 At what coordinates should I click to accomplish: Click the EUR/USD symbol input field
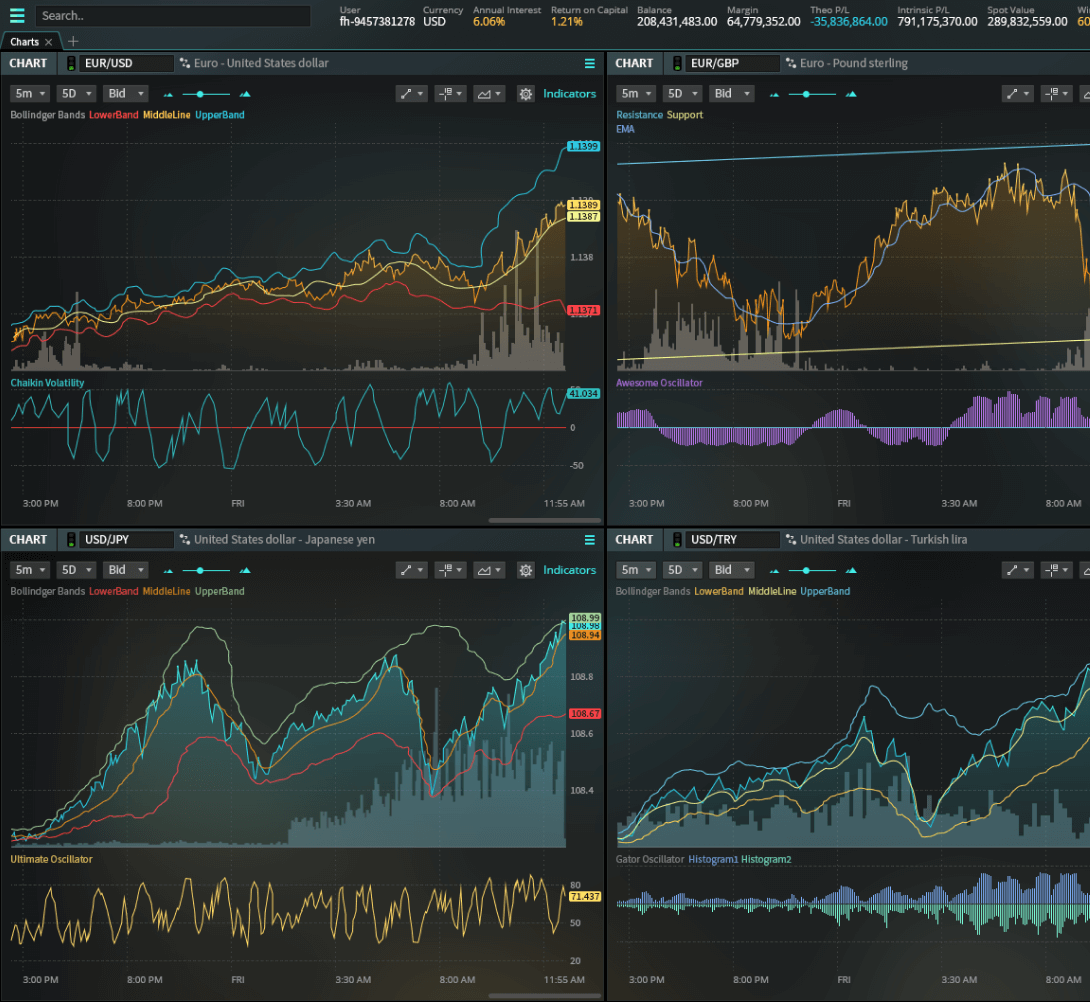126,63
